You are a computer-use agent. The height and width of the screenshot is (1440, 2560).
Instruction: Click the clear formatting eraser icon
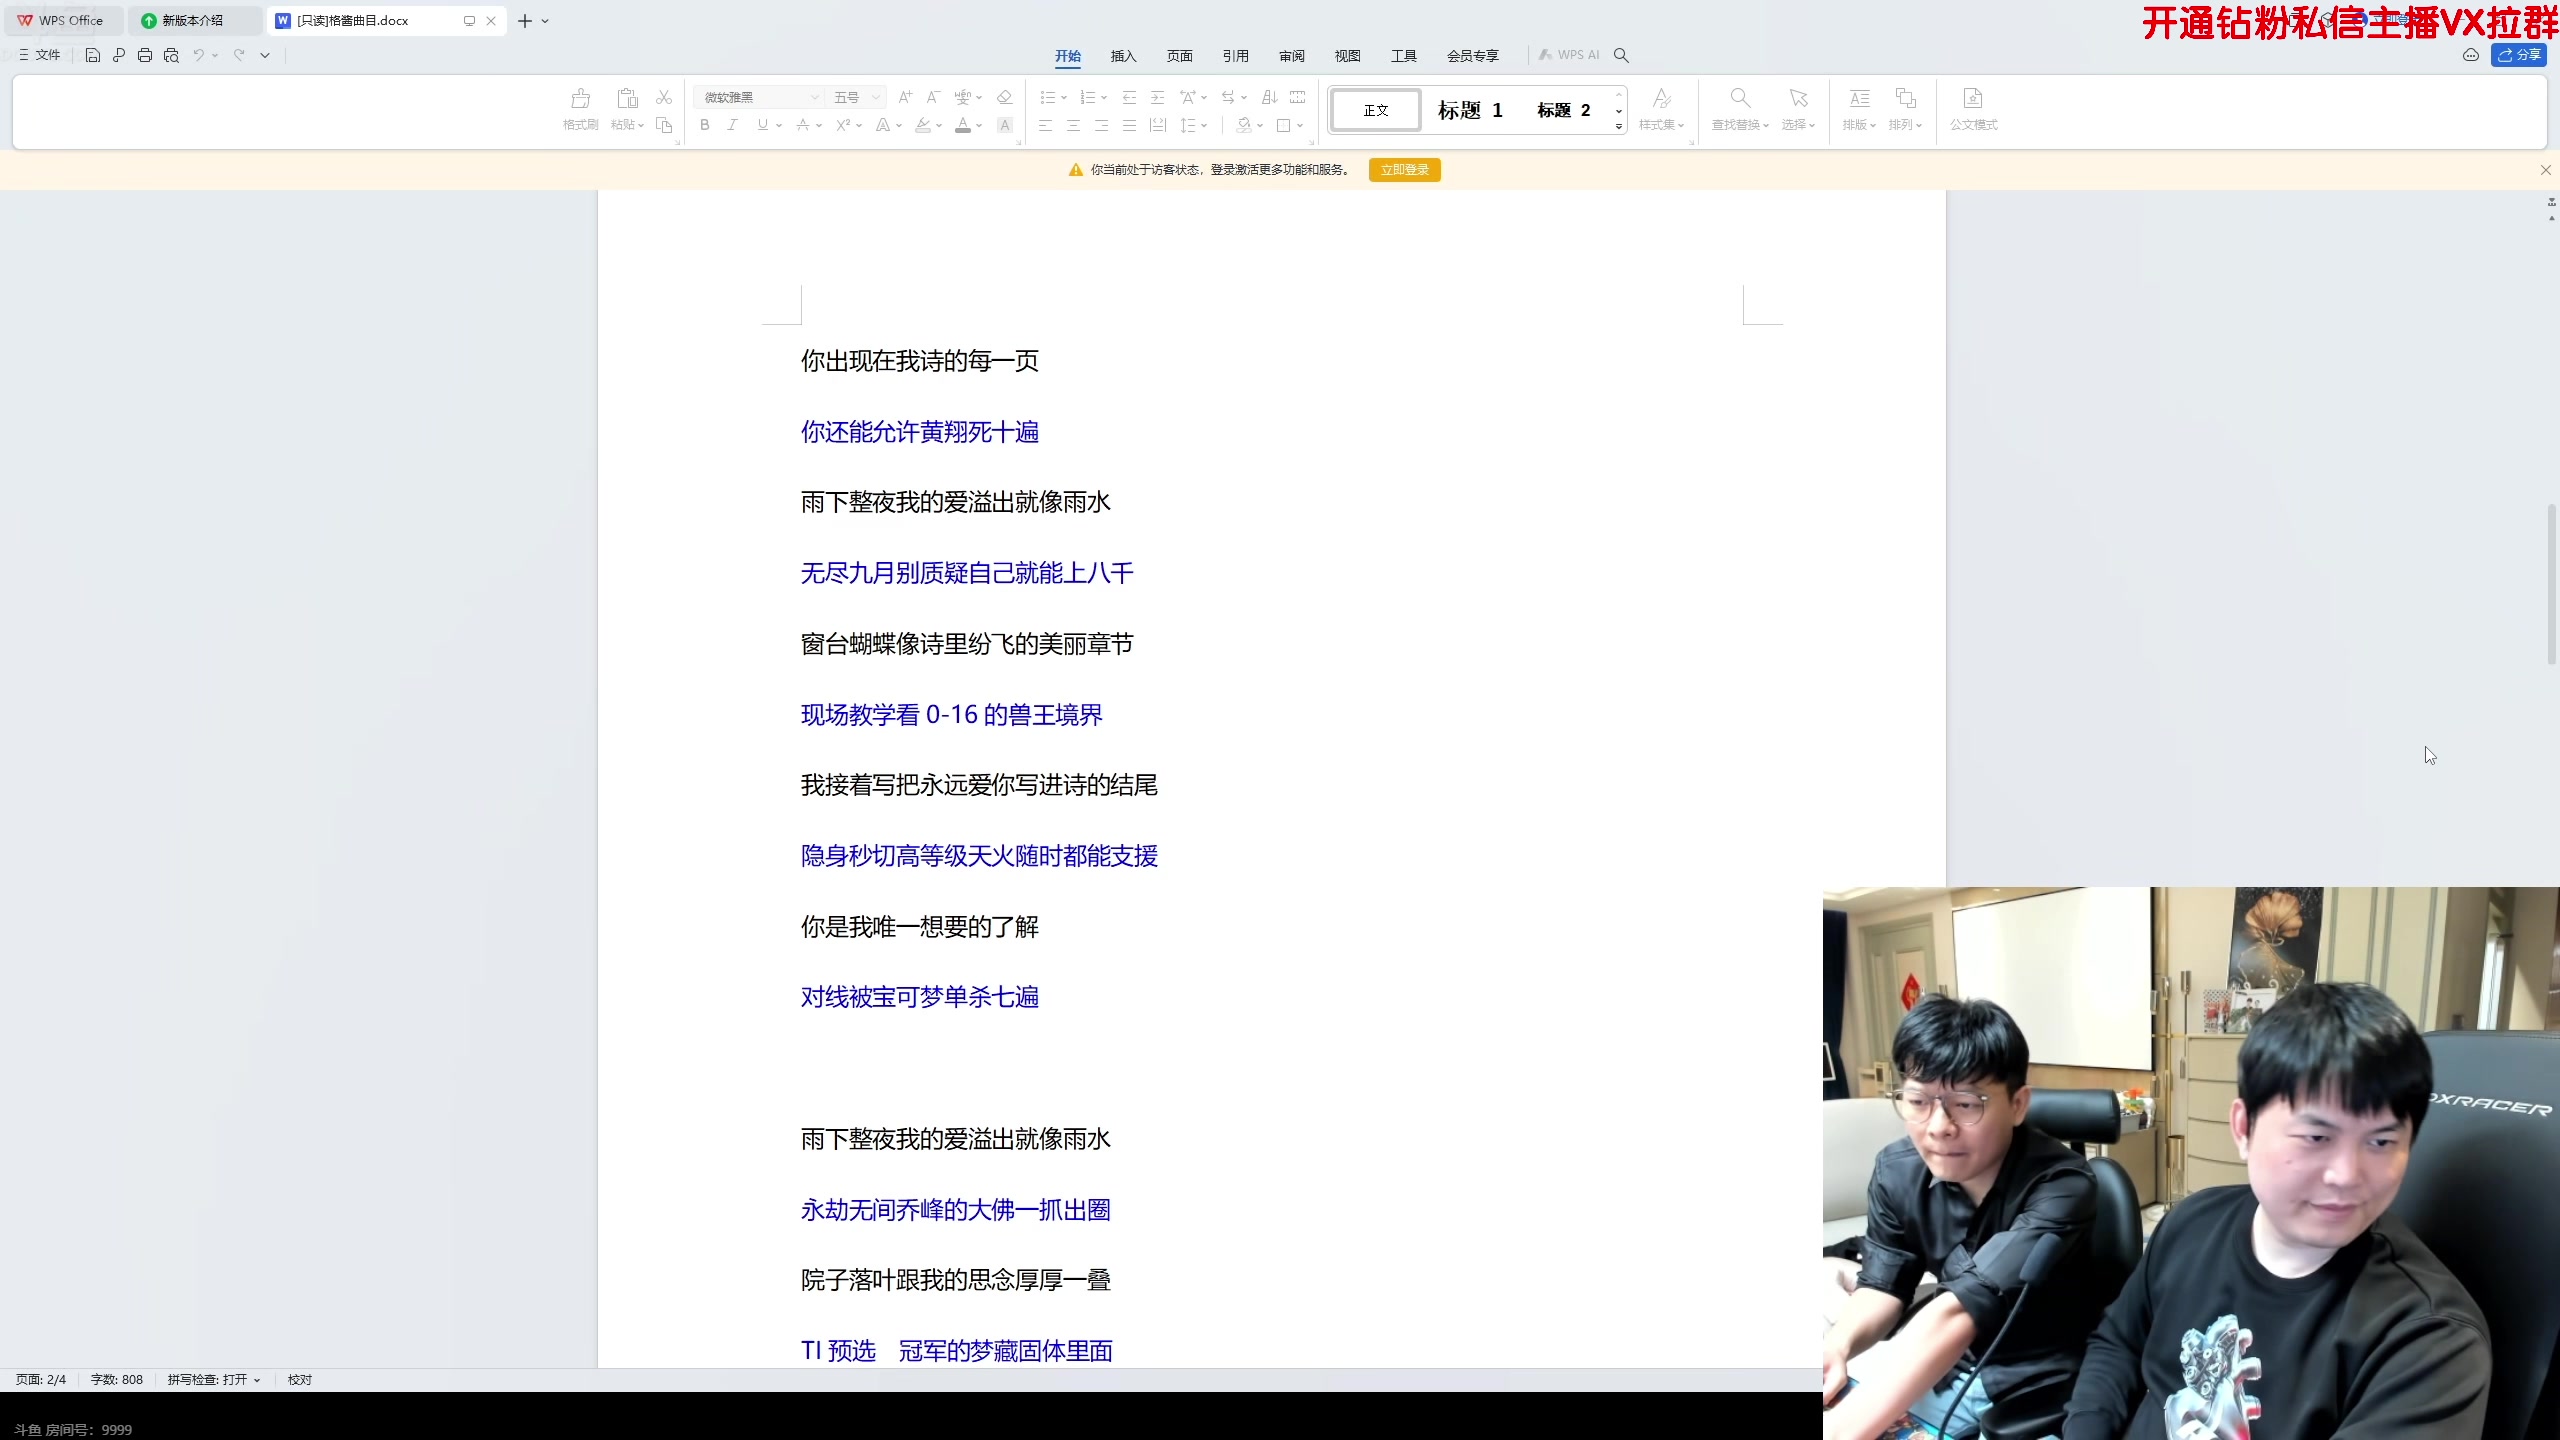pos(1004,97)
